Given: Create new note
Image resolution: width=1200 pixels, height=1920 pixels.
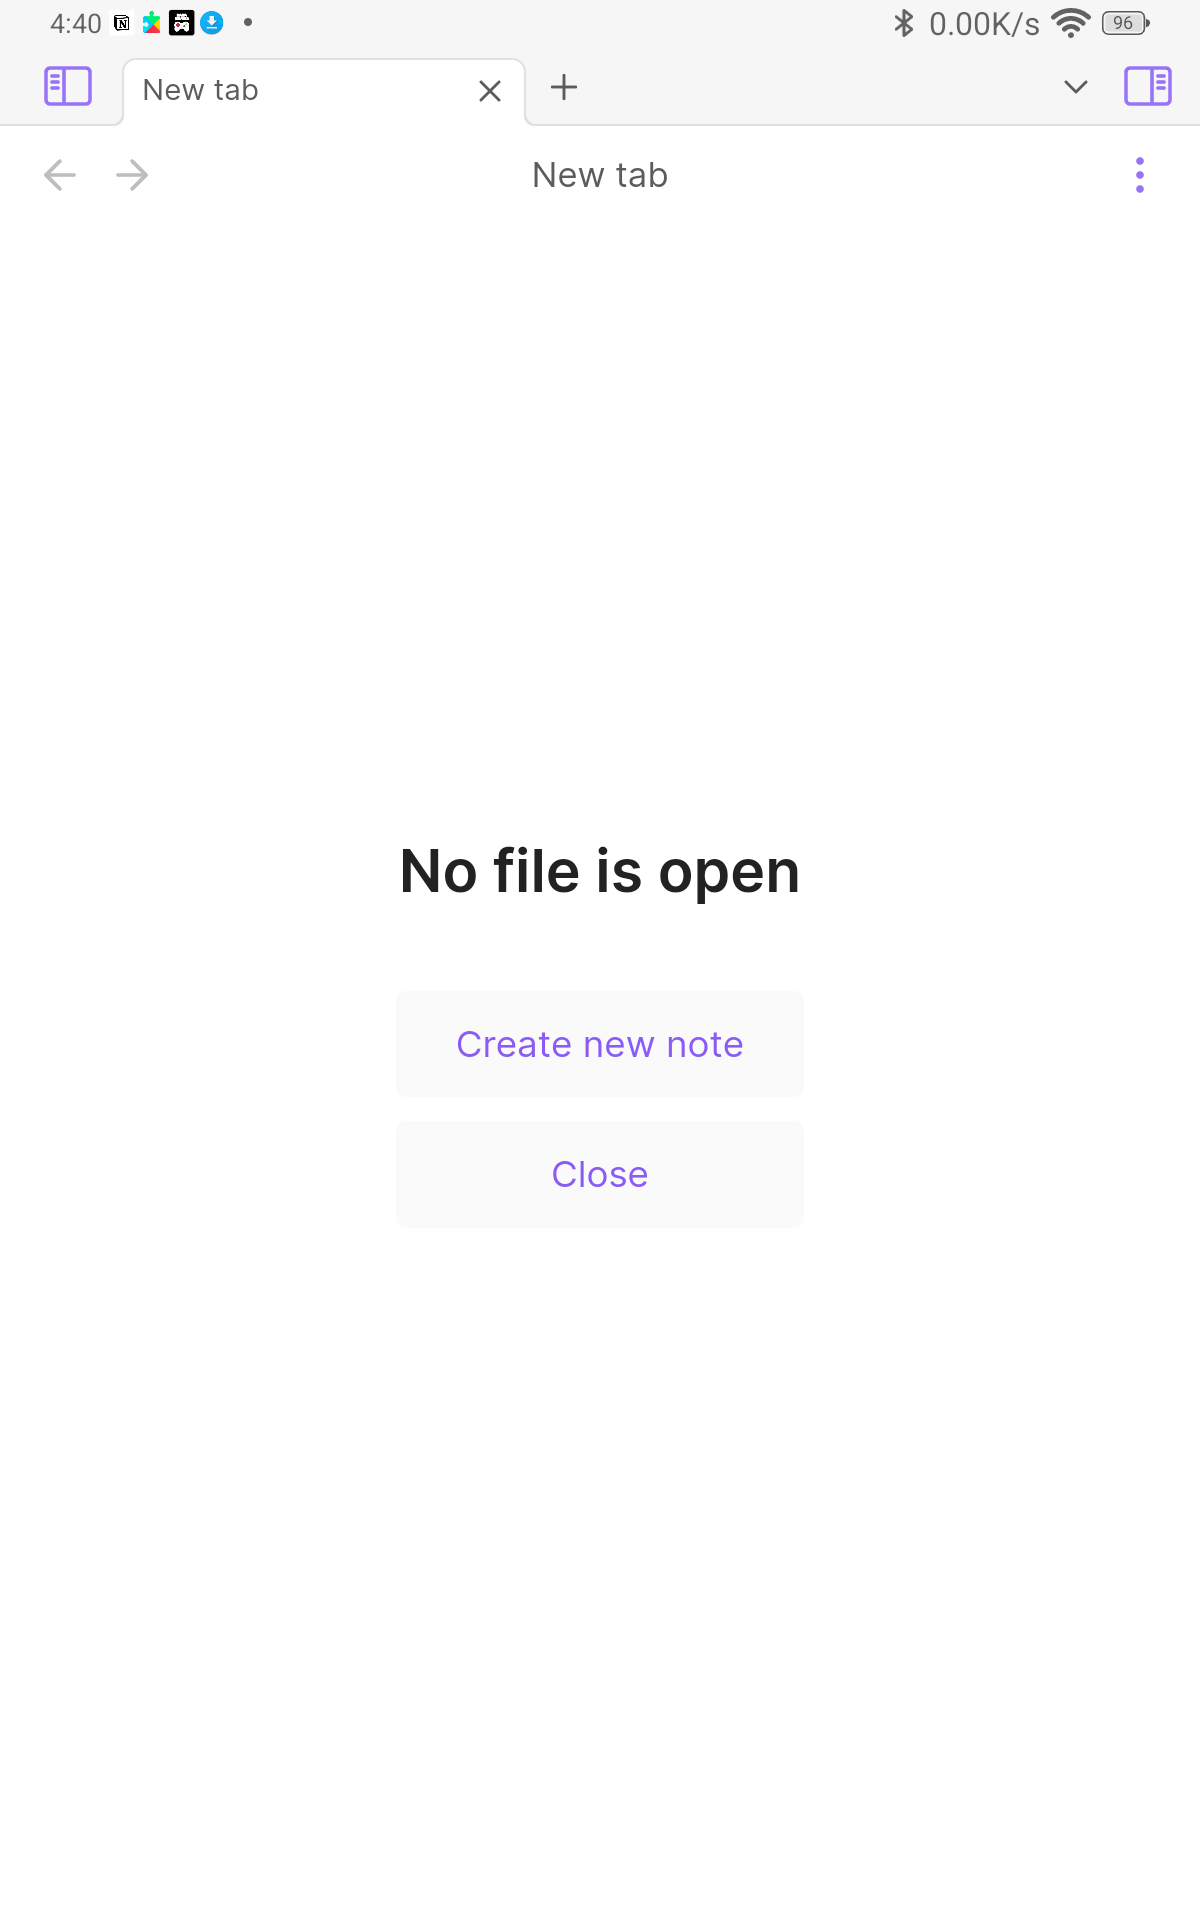Looking at the screenshot, I should coord(600,1044).
